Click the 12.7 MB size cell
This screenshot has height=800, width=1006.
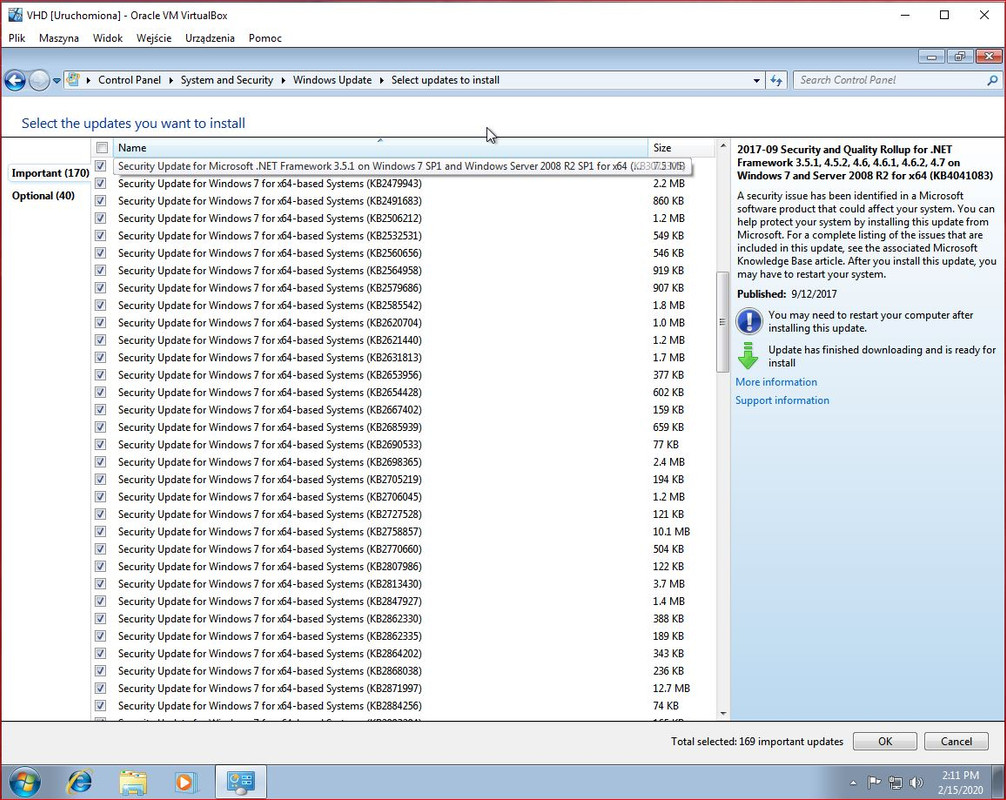671,688
